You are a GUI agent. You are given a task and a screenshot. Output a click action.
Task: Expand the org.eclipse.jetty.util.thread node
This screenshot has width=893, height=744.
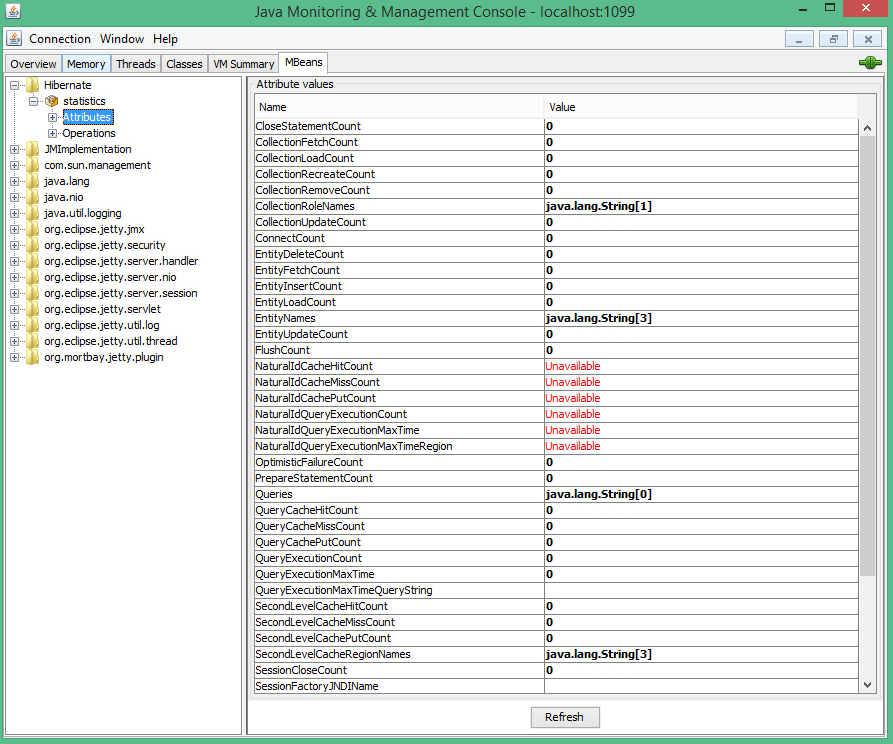coord(14,341)
